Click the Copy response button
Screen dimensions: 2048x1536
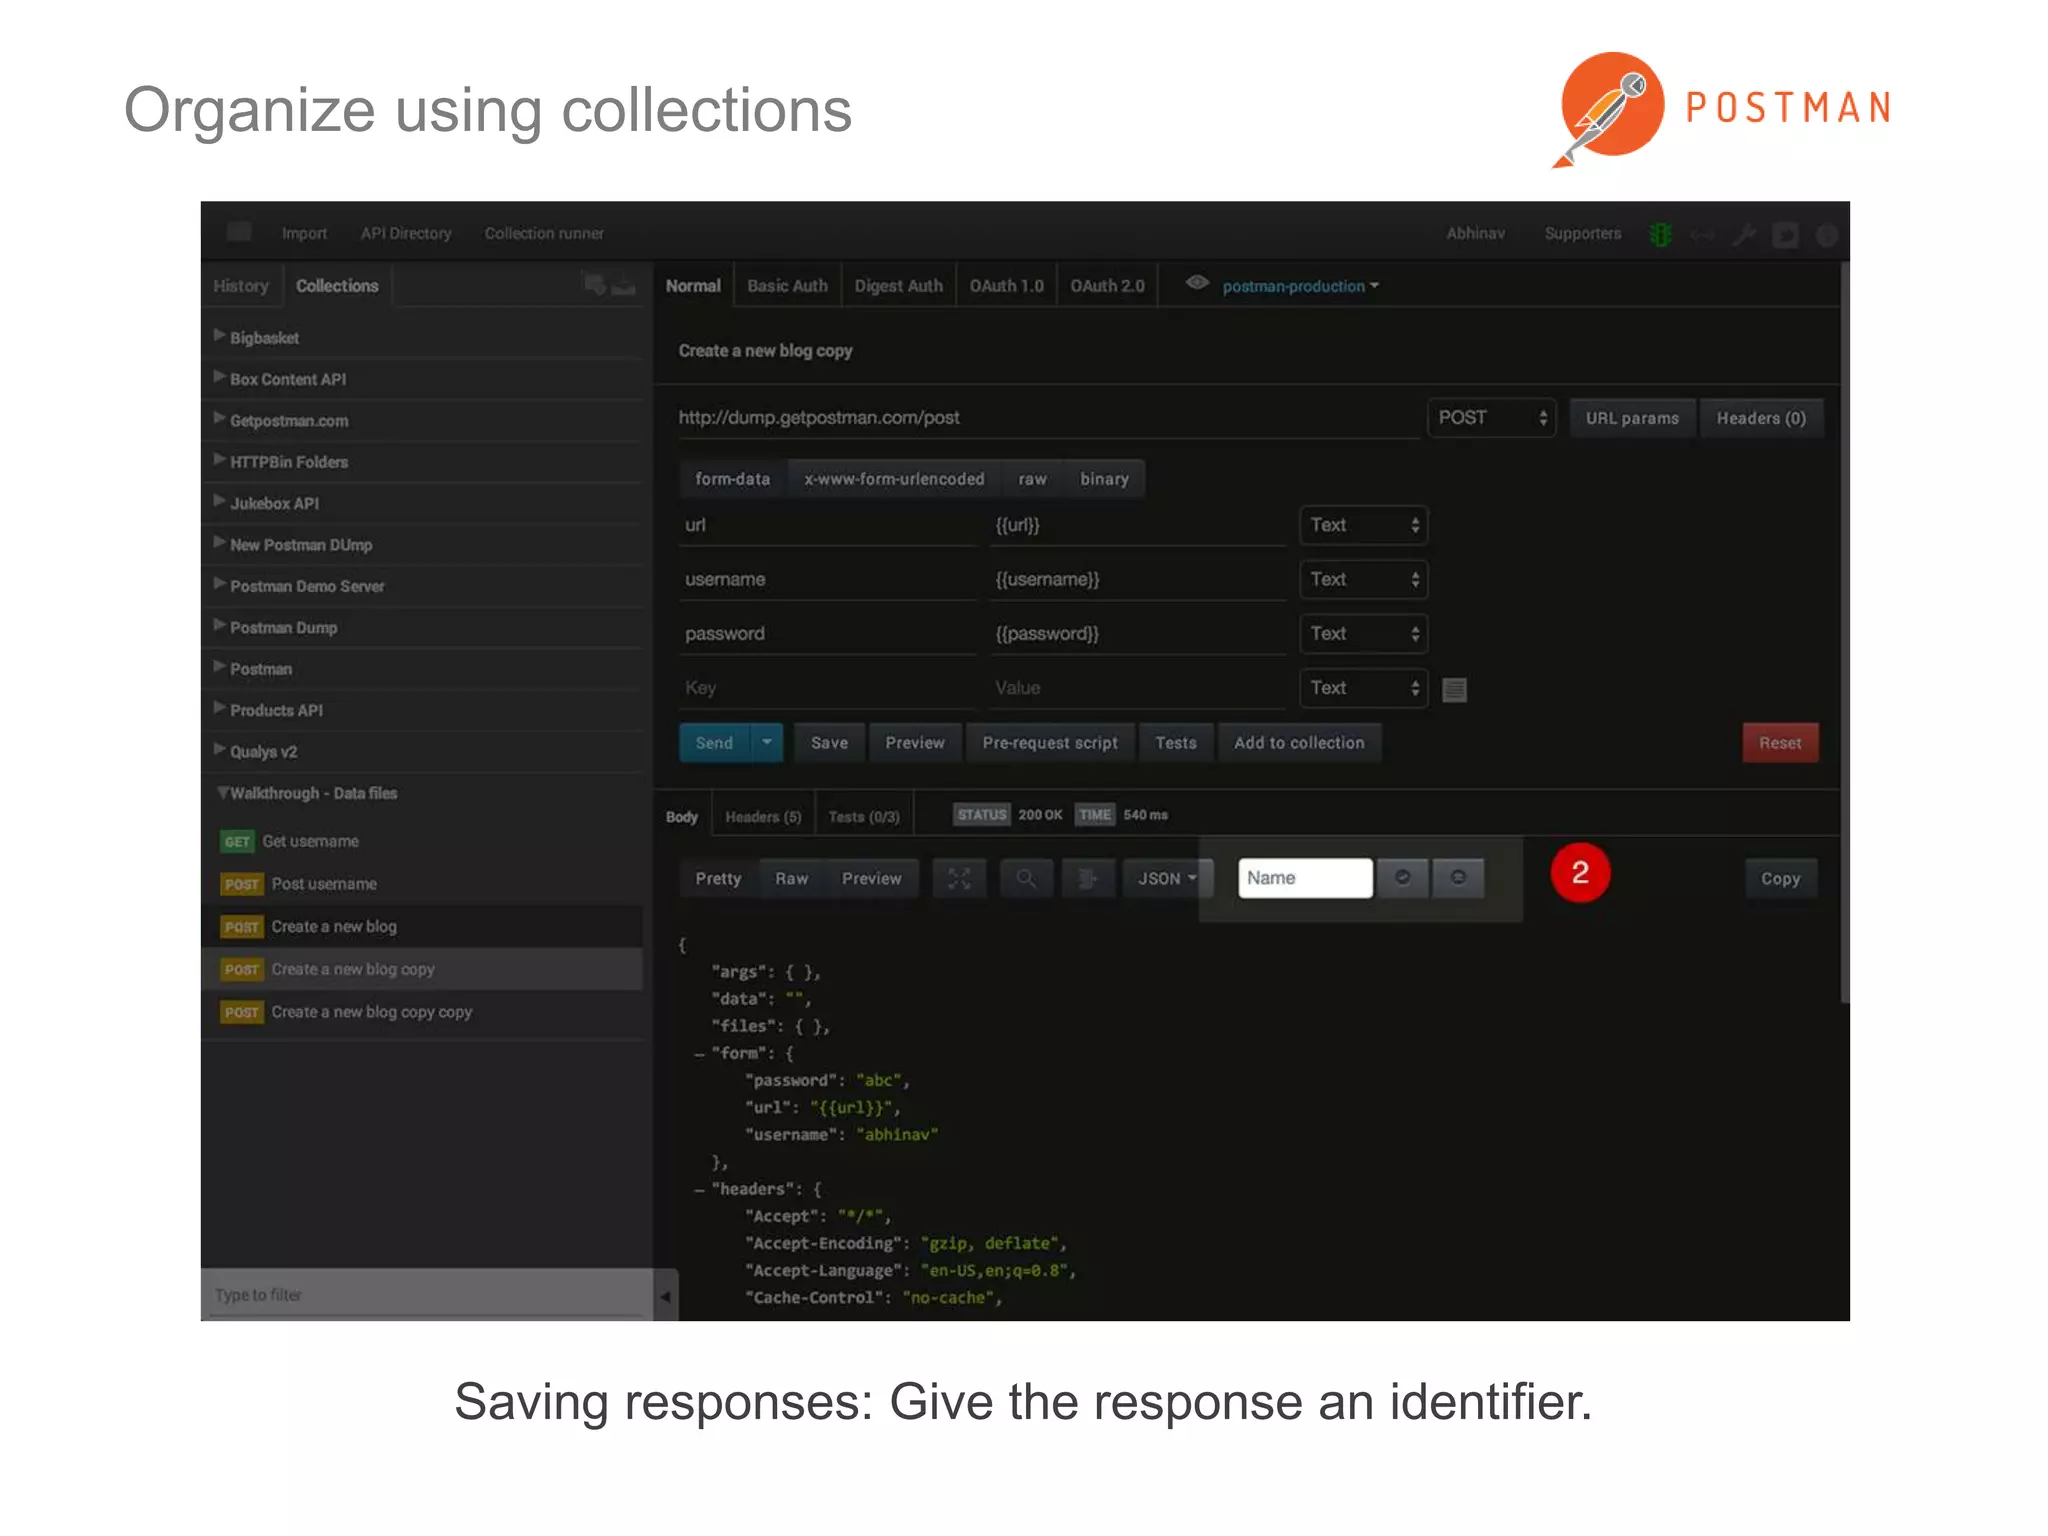(x=1781, y=878)
